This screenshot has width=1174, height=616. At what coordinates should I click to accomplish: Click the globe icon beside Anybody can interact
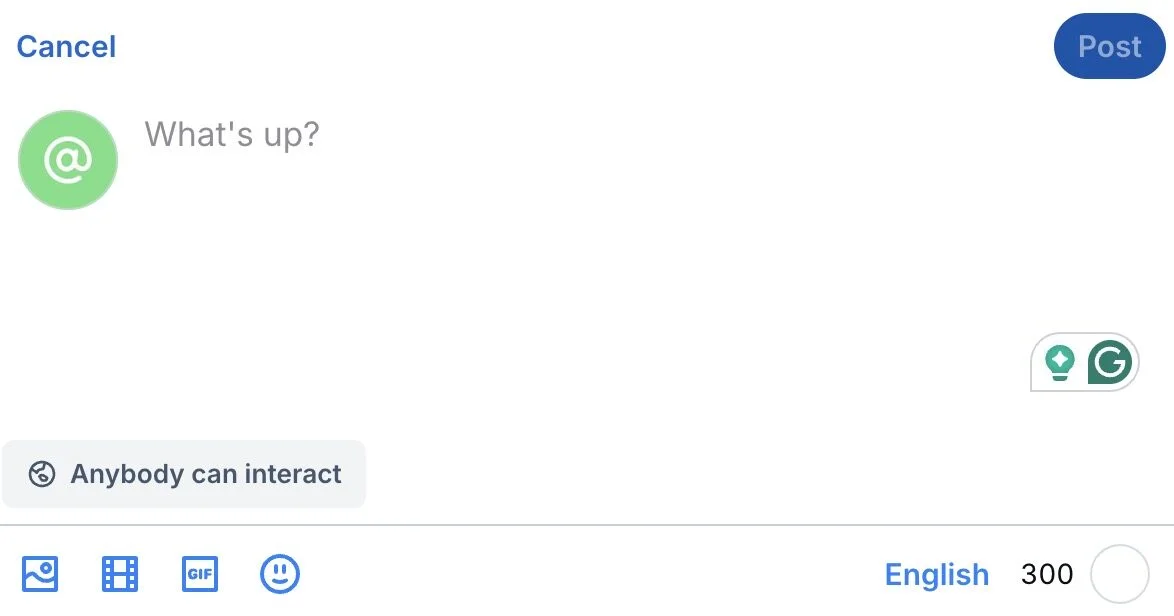click(x=42, y=474)
